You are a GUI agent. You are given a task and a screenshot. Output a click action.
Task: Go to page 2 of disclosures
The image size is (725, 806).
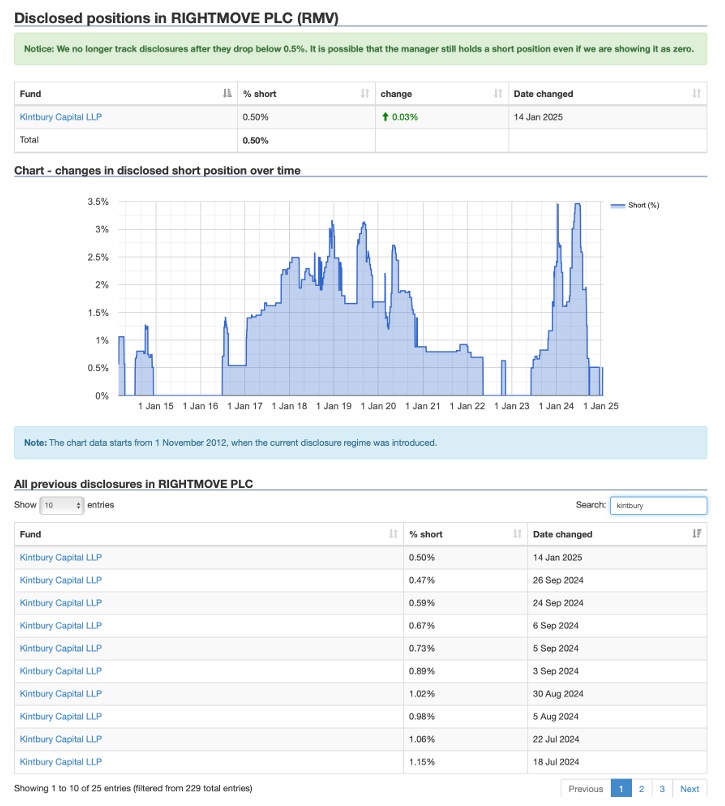tap(642, 789)
